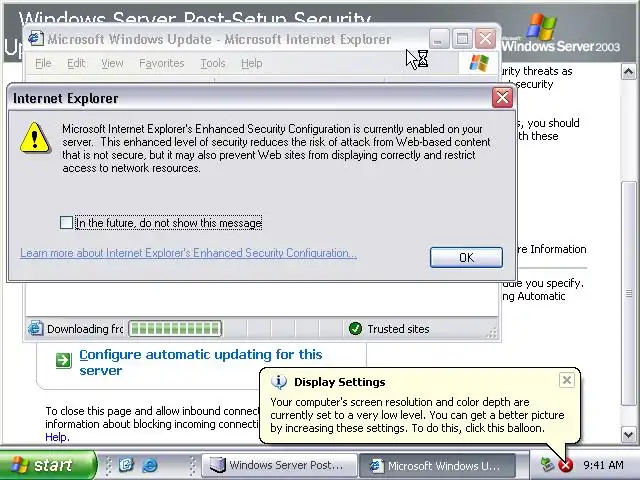Close the Microsoft Windows Update browser window

click(485, 39)
